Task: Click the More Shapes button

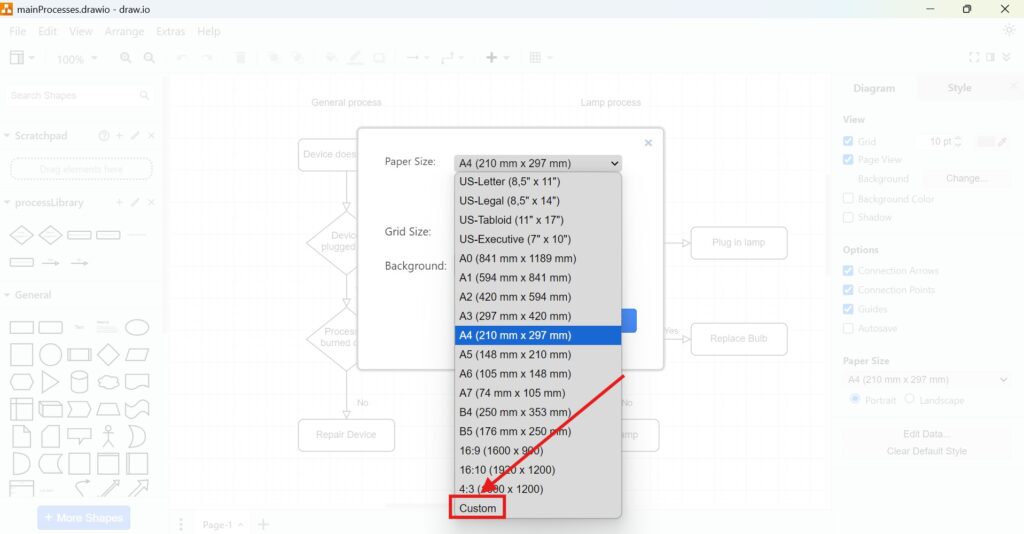Action: point(84,518)
